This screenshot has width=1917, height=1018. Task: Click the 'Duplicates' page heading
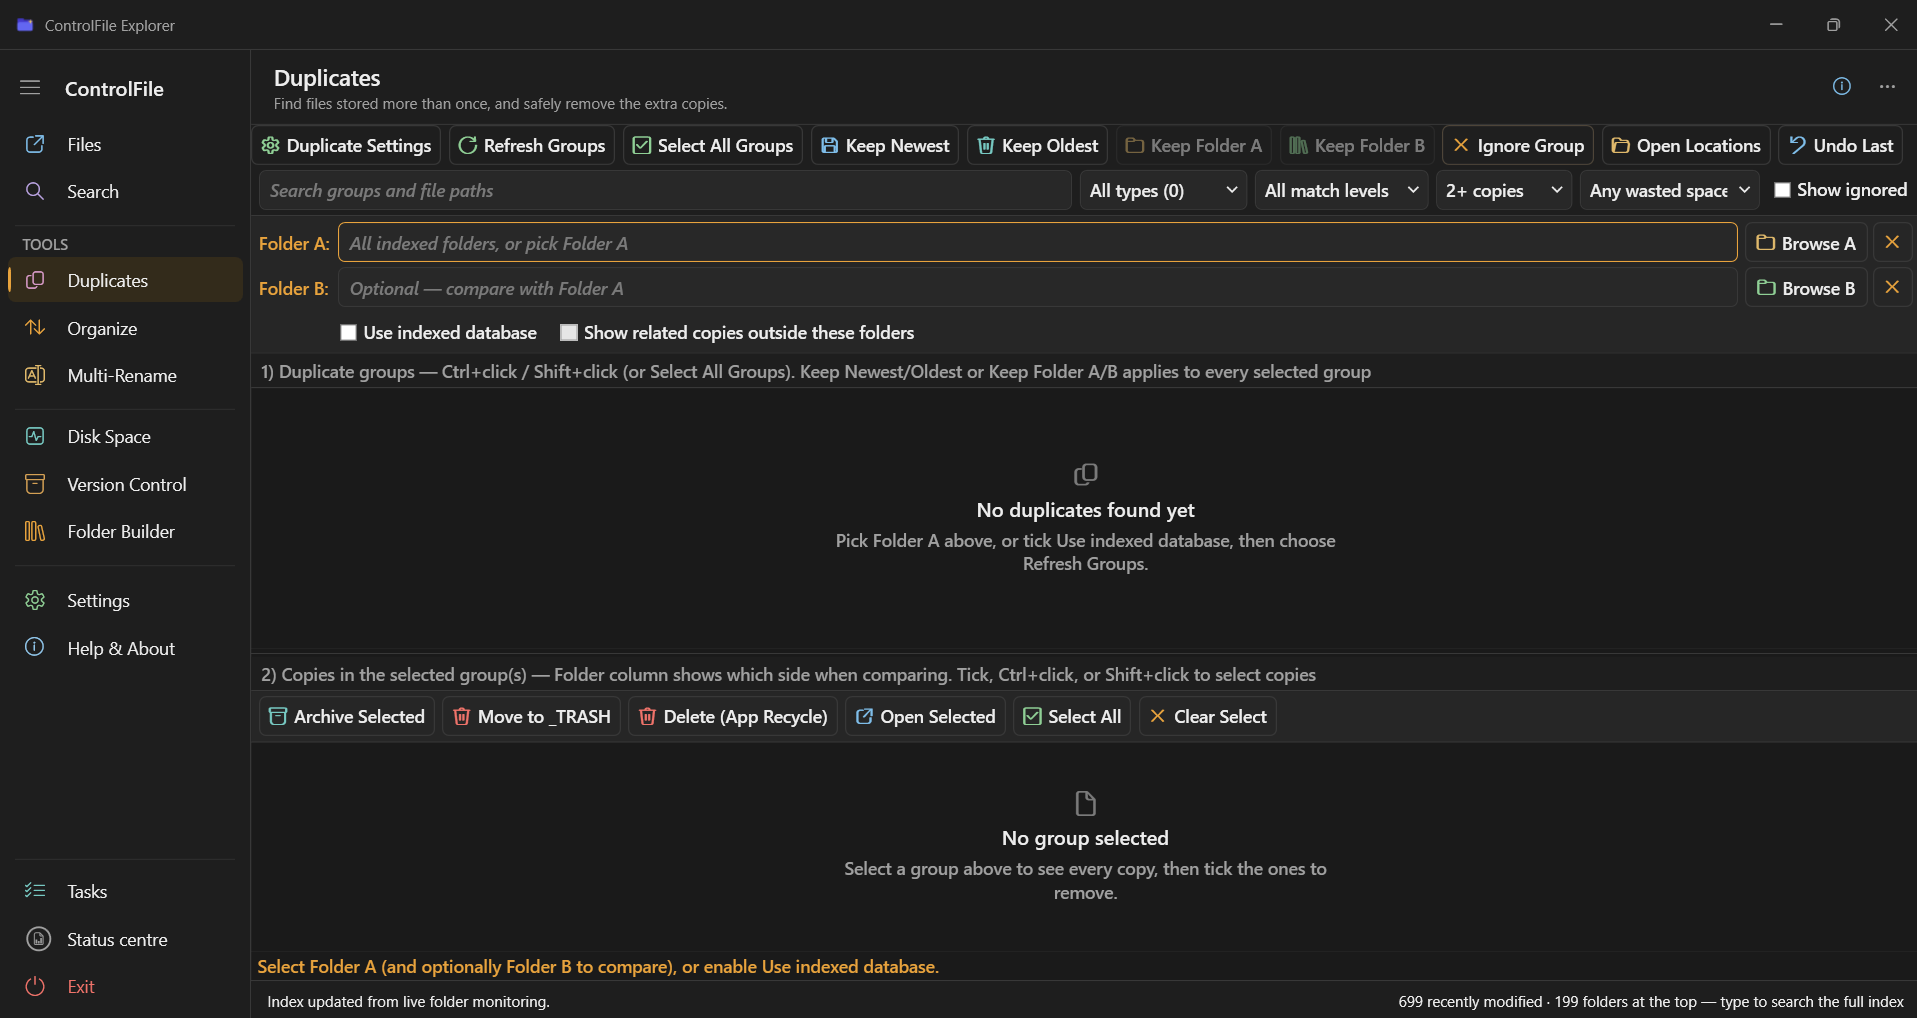[x=327, y=78]
